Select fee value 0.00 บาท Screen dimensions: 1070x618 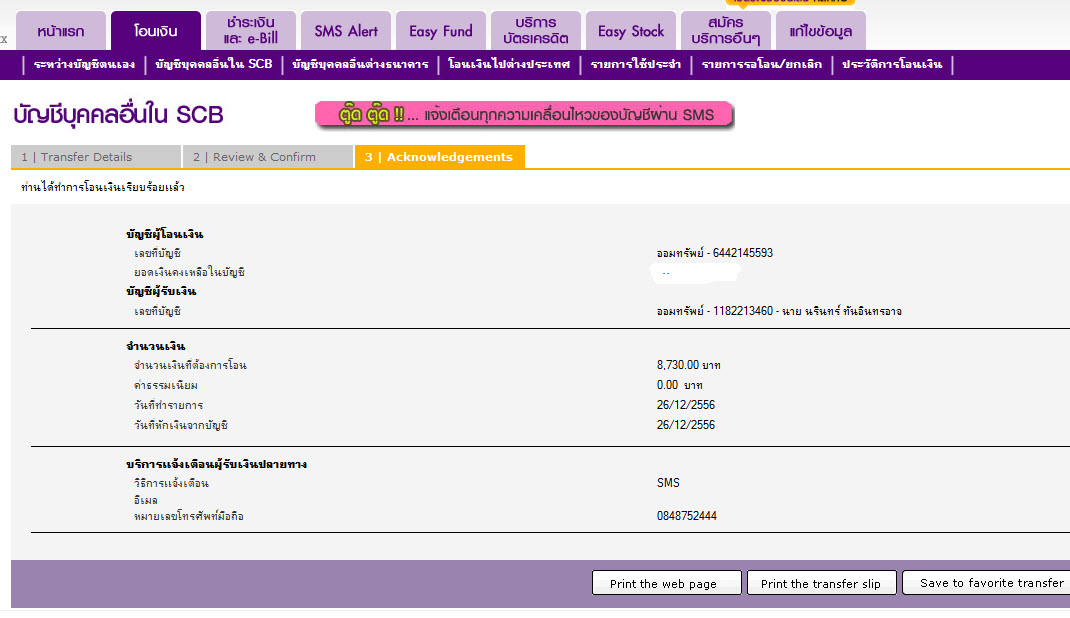point(680,385)
